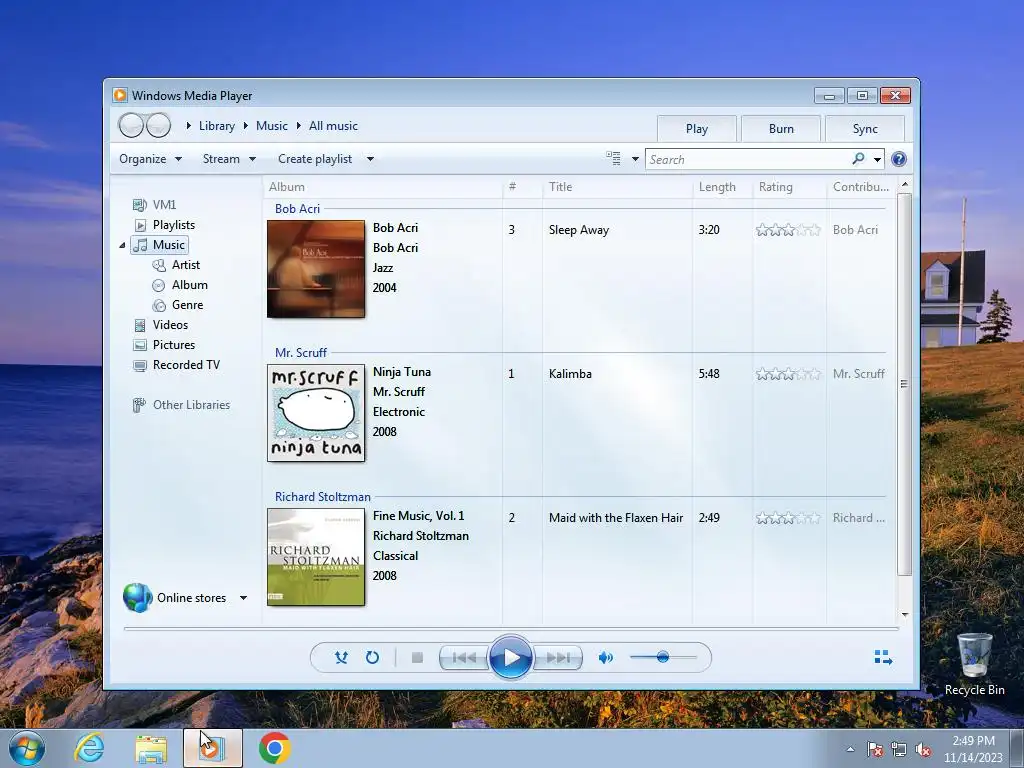This screenshot has width=1024, height=768.
Task: Open Recorded TV in the navigation pane
Action: point(177,365)
